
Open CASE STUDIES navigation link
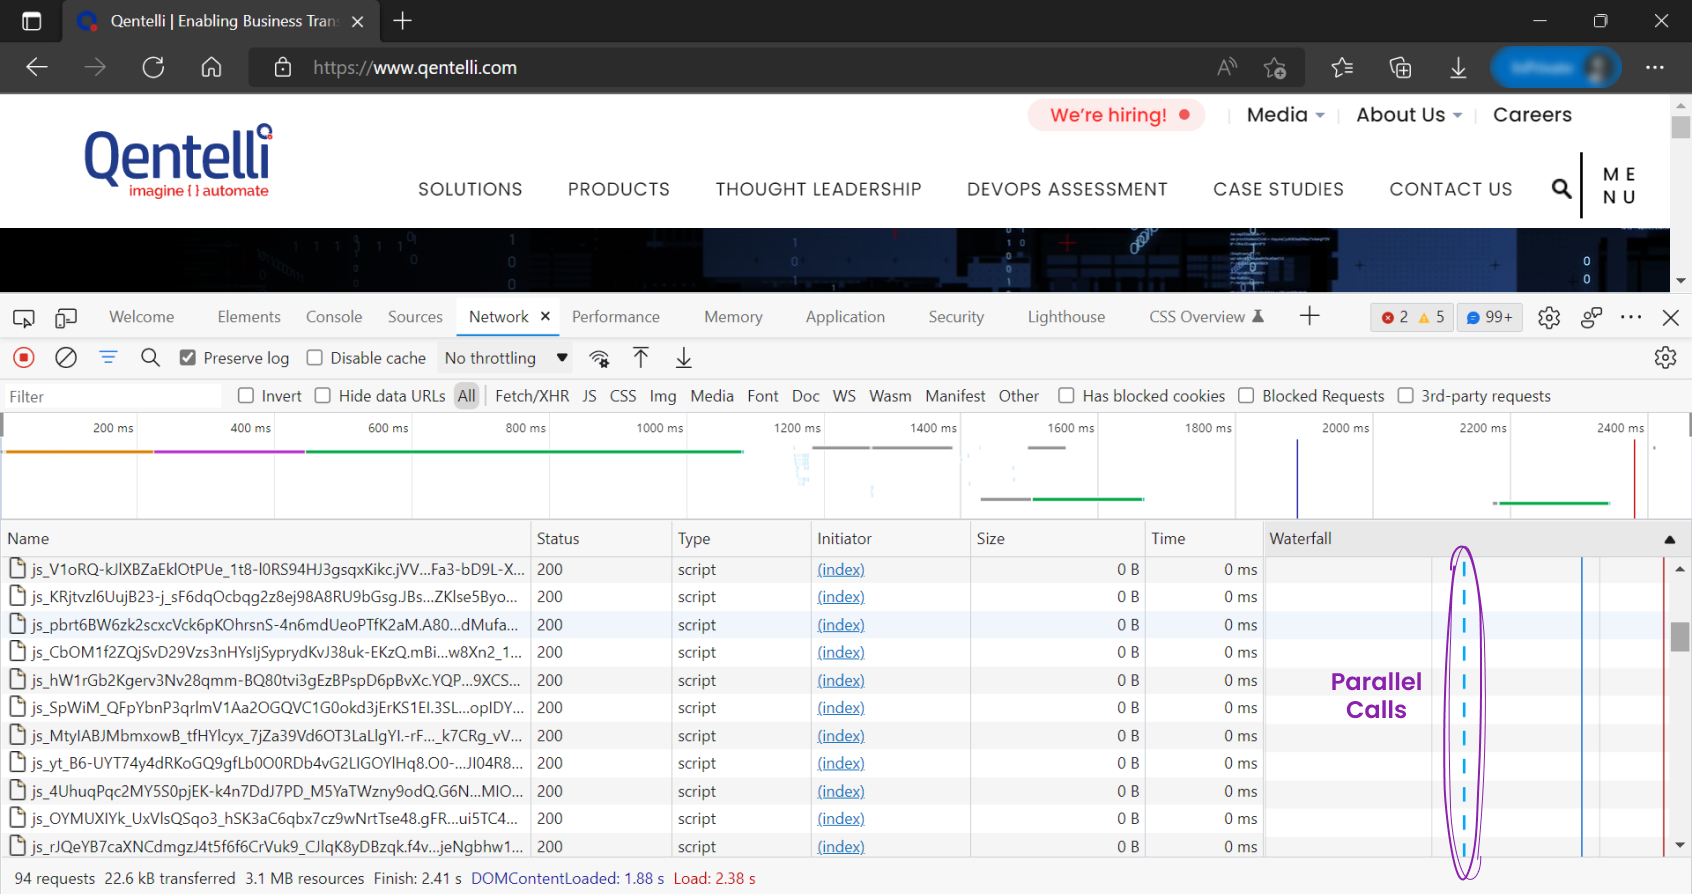point(1278,189)
